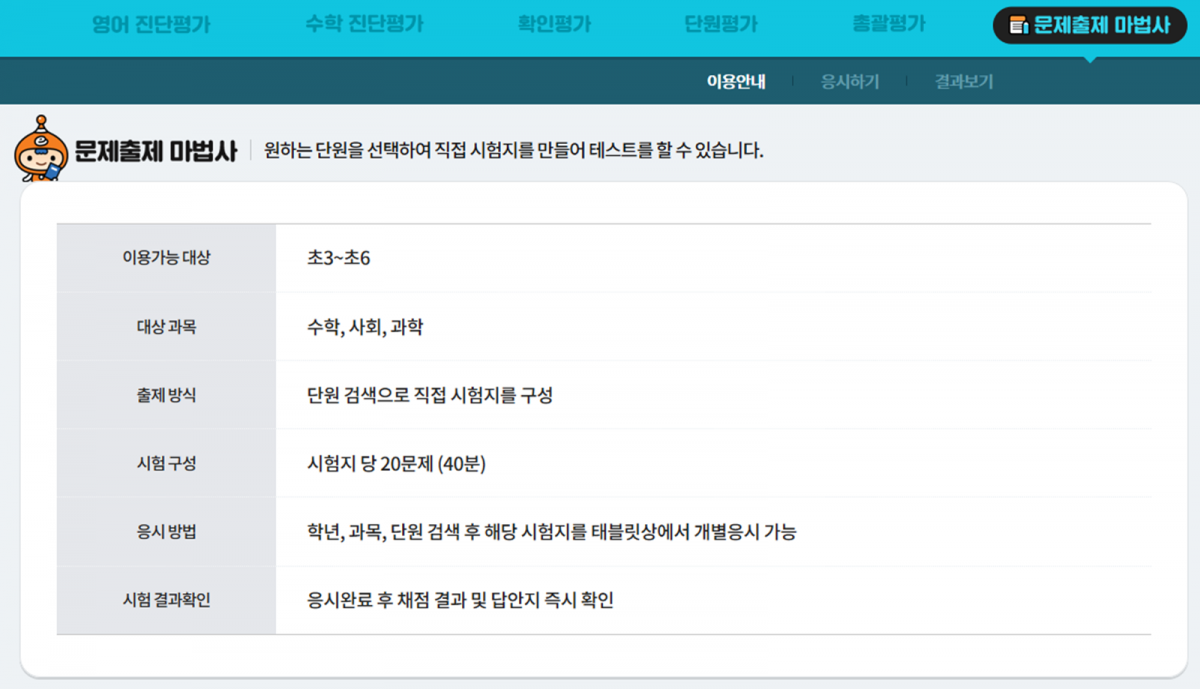Screen dimensions: 1200x689
Task: Click the 영어 진단평가 menu item
Action: tap(151, 27)
